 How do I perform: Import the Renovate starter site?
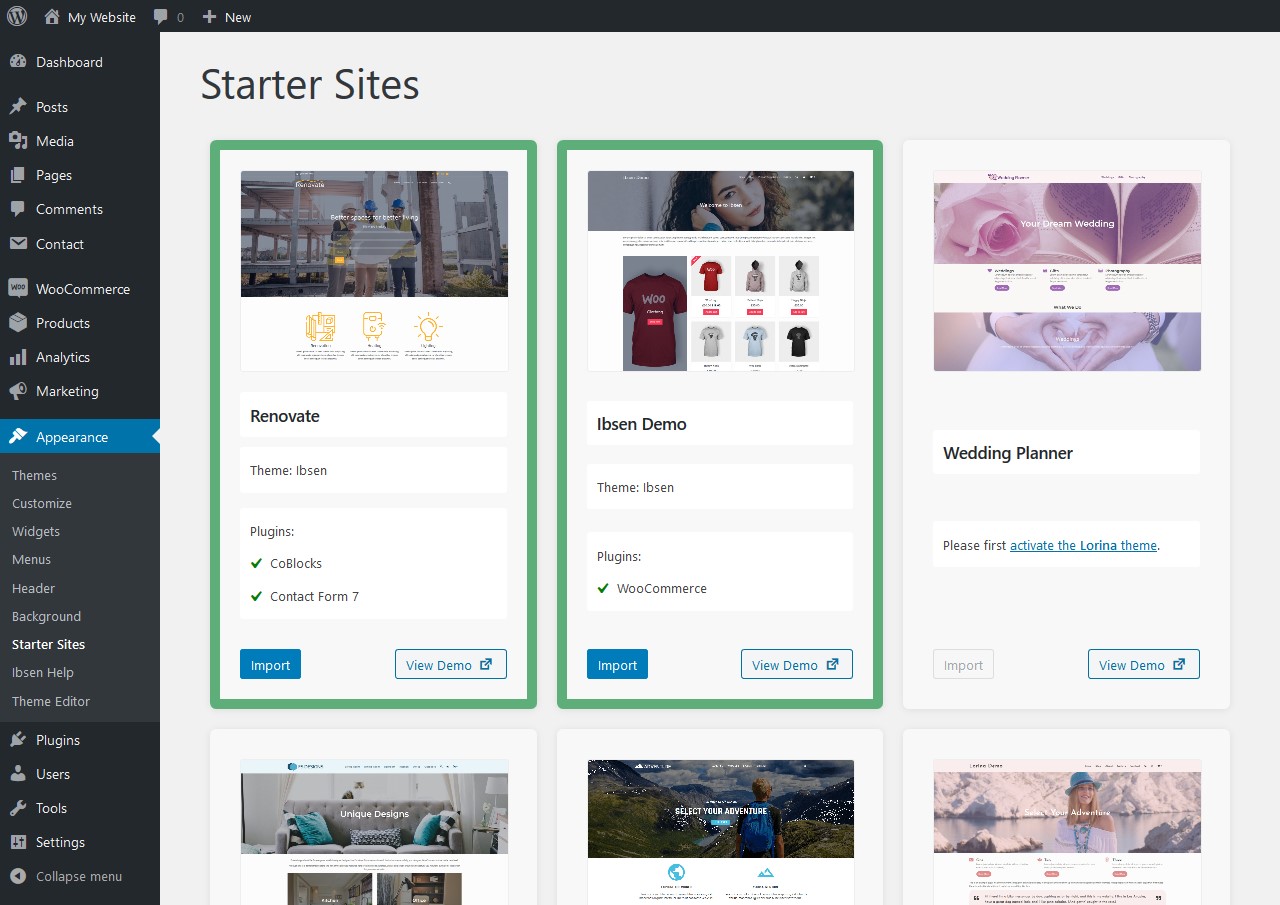point(270,664)
